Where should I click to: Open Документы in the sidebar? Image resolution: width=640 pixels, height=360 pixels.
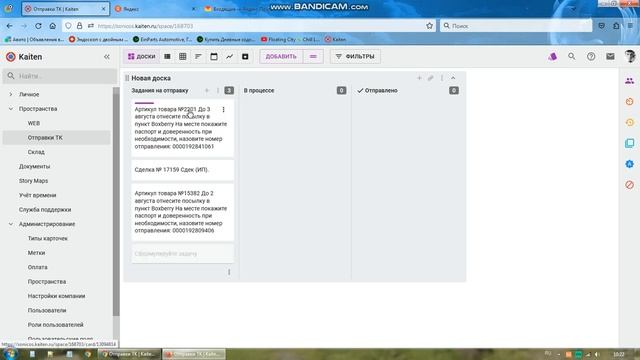point(34,167)
